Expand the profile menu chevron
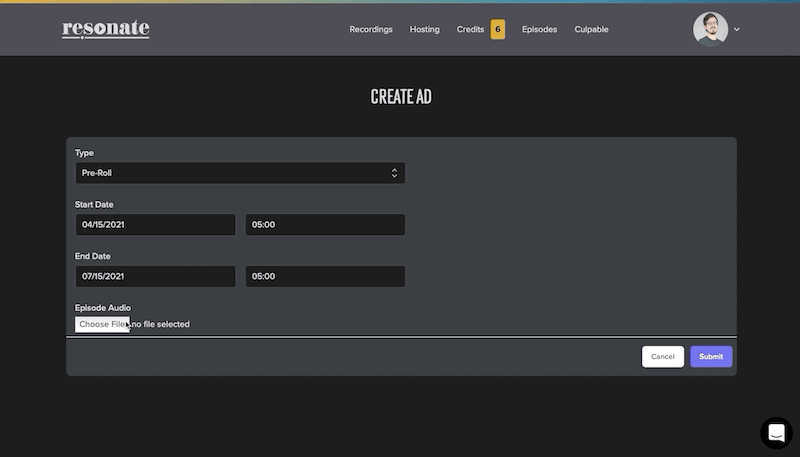Viewport: 800px width, 457px height. coord(737,30)
